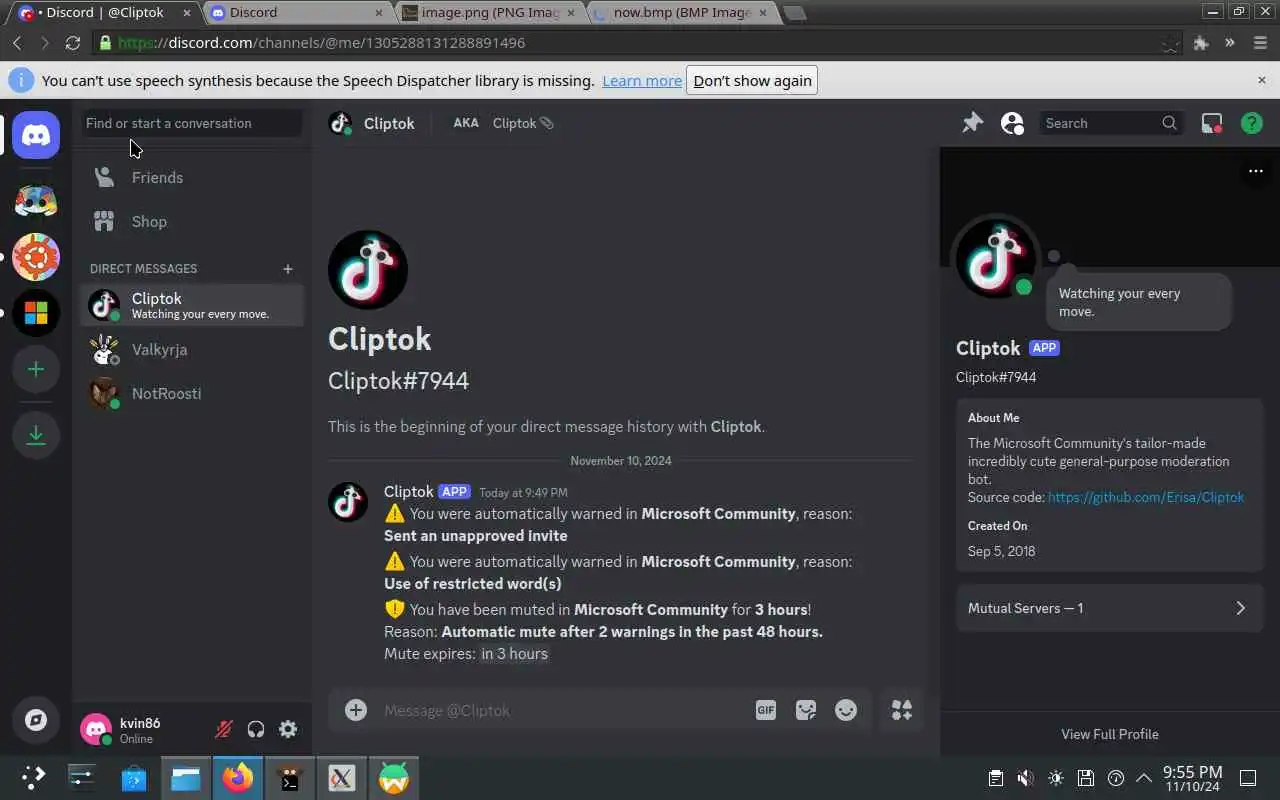This screenshot has height=800, width=1280.
Task: Open terminal from the taskbar
Action: click(290, 778)
